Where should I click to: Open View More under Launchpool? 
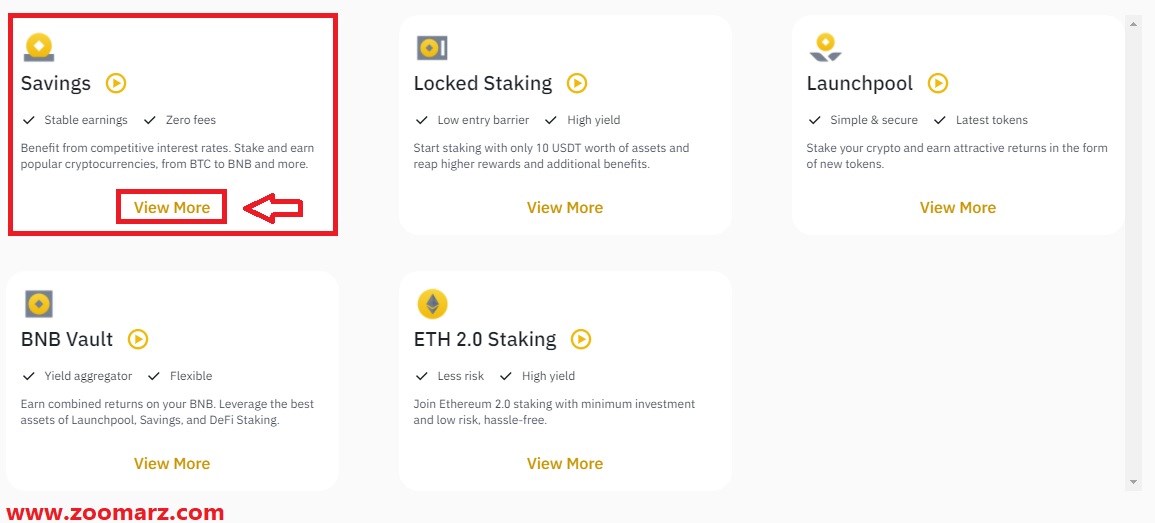pyautogui.click(x=958, y=208)
